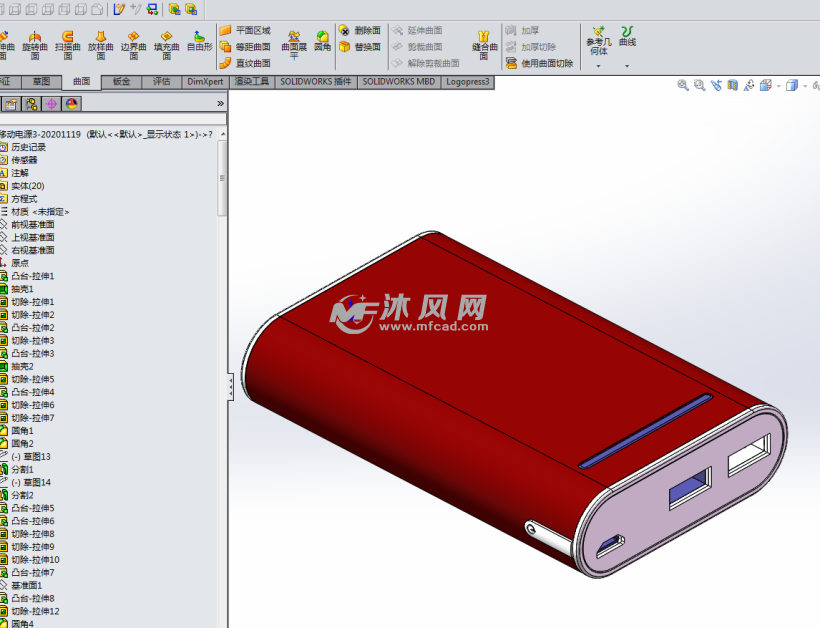Screen dimensions: 820x628
Task: Activate the 填充曲面 (Filled Surface) tool
Action: 166,43
